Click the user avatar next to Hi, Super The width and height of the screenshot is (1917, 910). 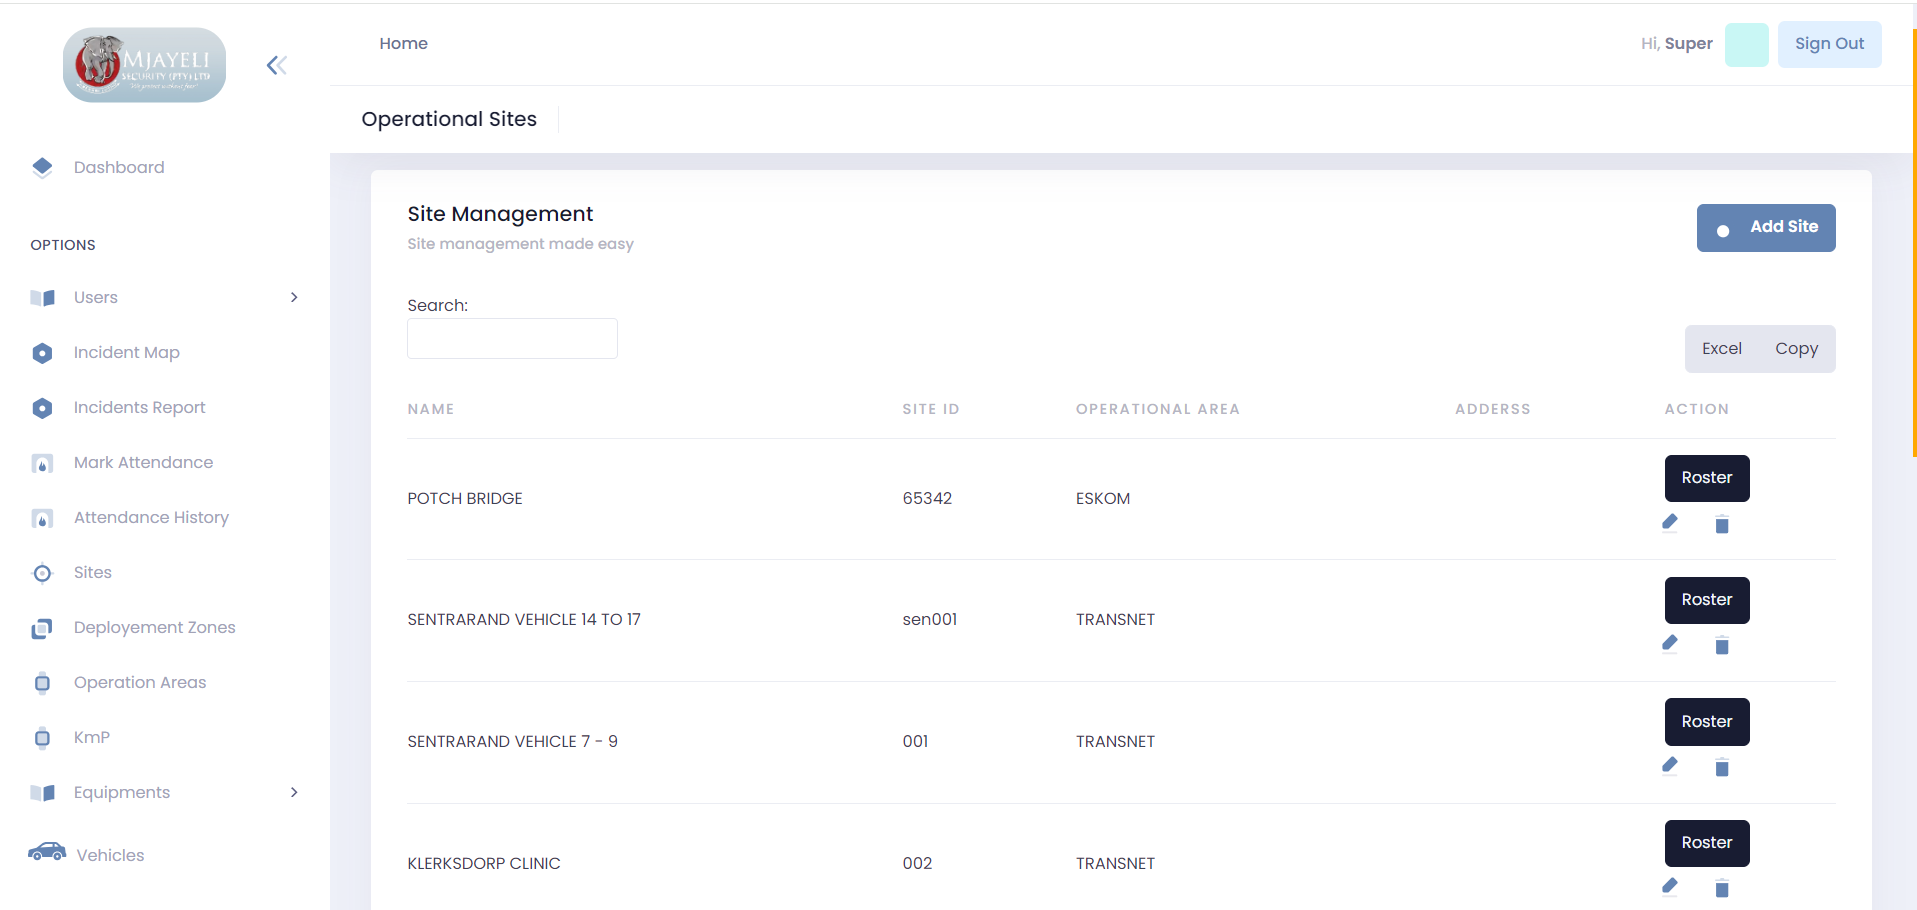[x=1746, y=45]
